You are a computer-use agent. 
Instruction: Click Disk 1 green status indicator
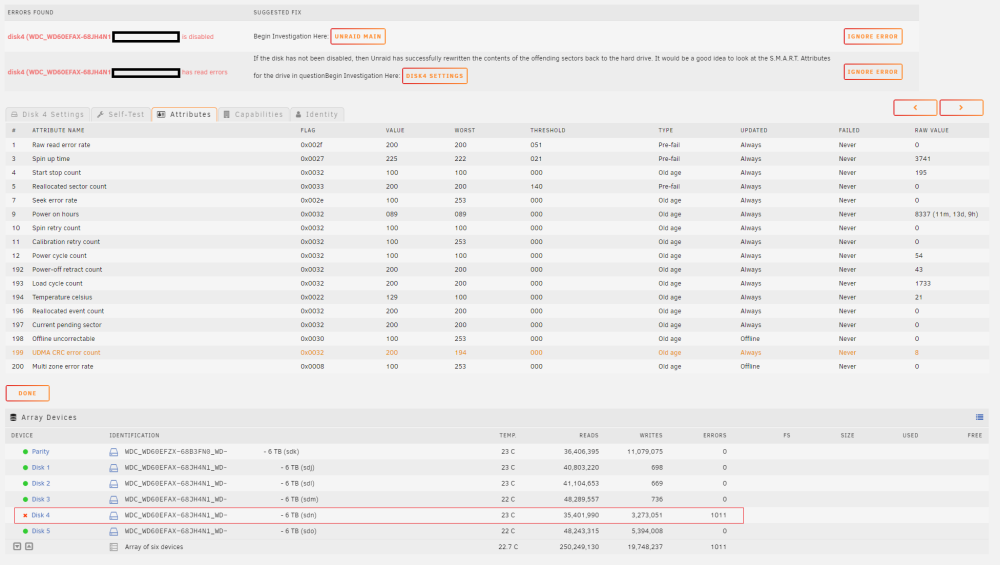pyautogui.click(x=26, y=467)
